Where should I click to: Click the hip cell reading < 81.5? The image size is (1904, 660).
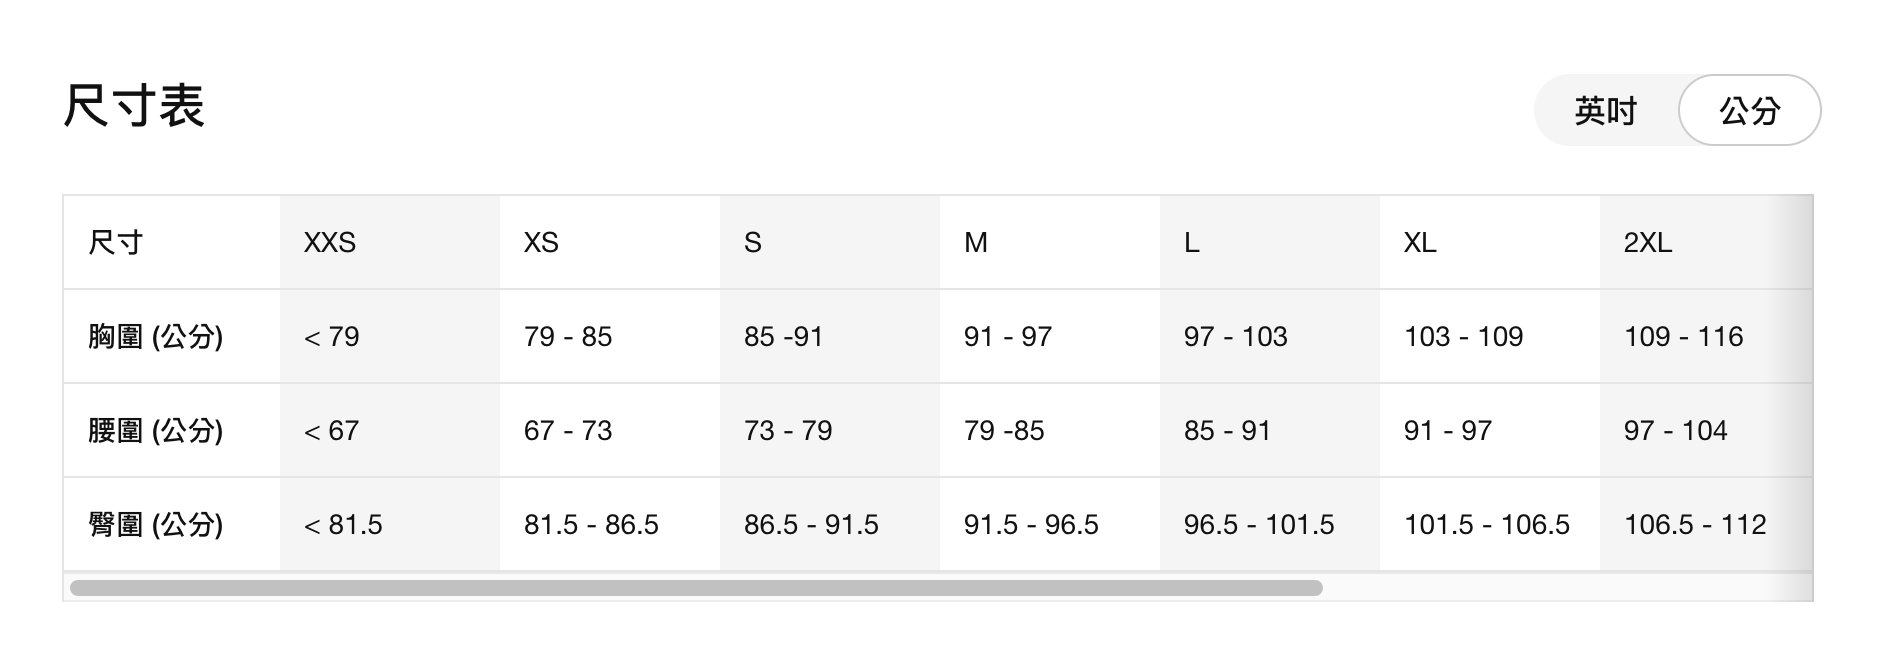pyautogui.click(x=343, y=525)
